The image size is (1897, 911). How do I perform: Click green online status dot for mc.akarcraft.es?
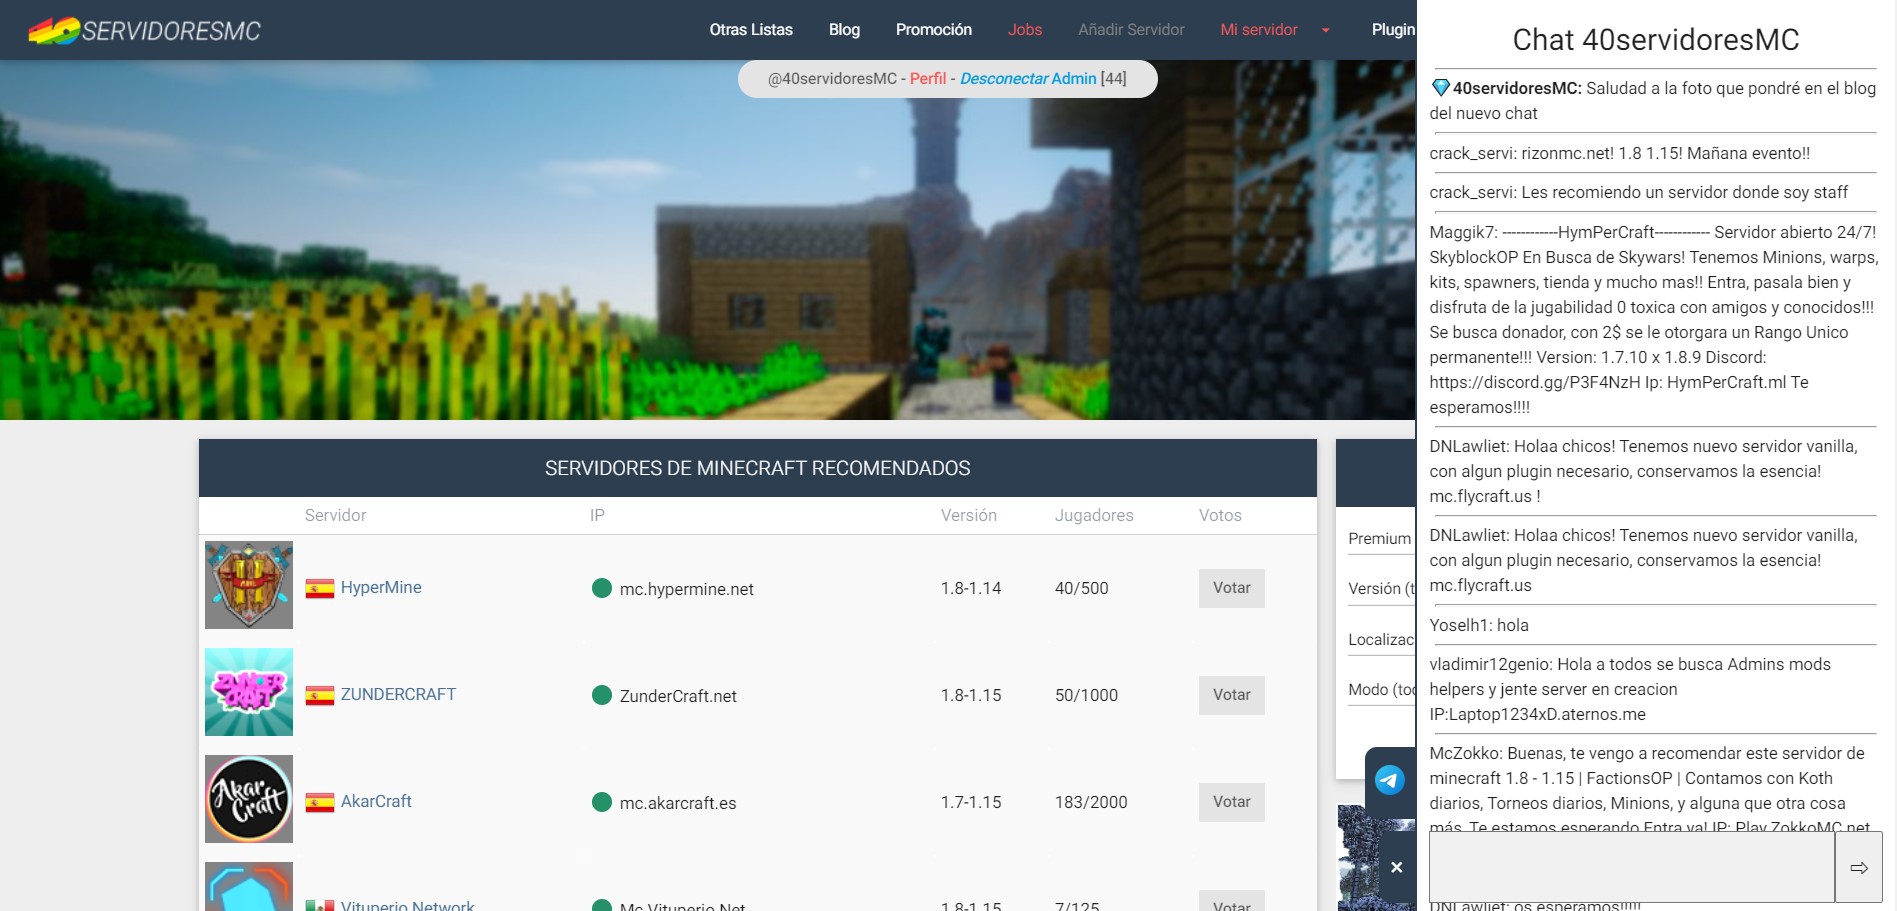602,802
